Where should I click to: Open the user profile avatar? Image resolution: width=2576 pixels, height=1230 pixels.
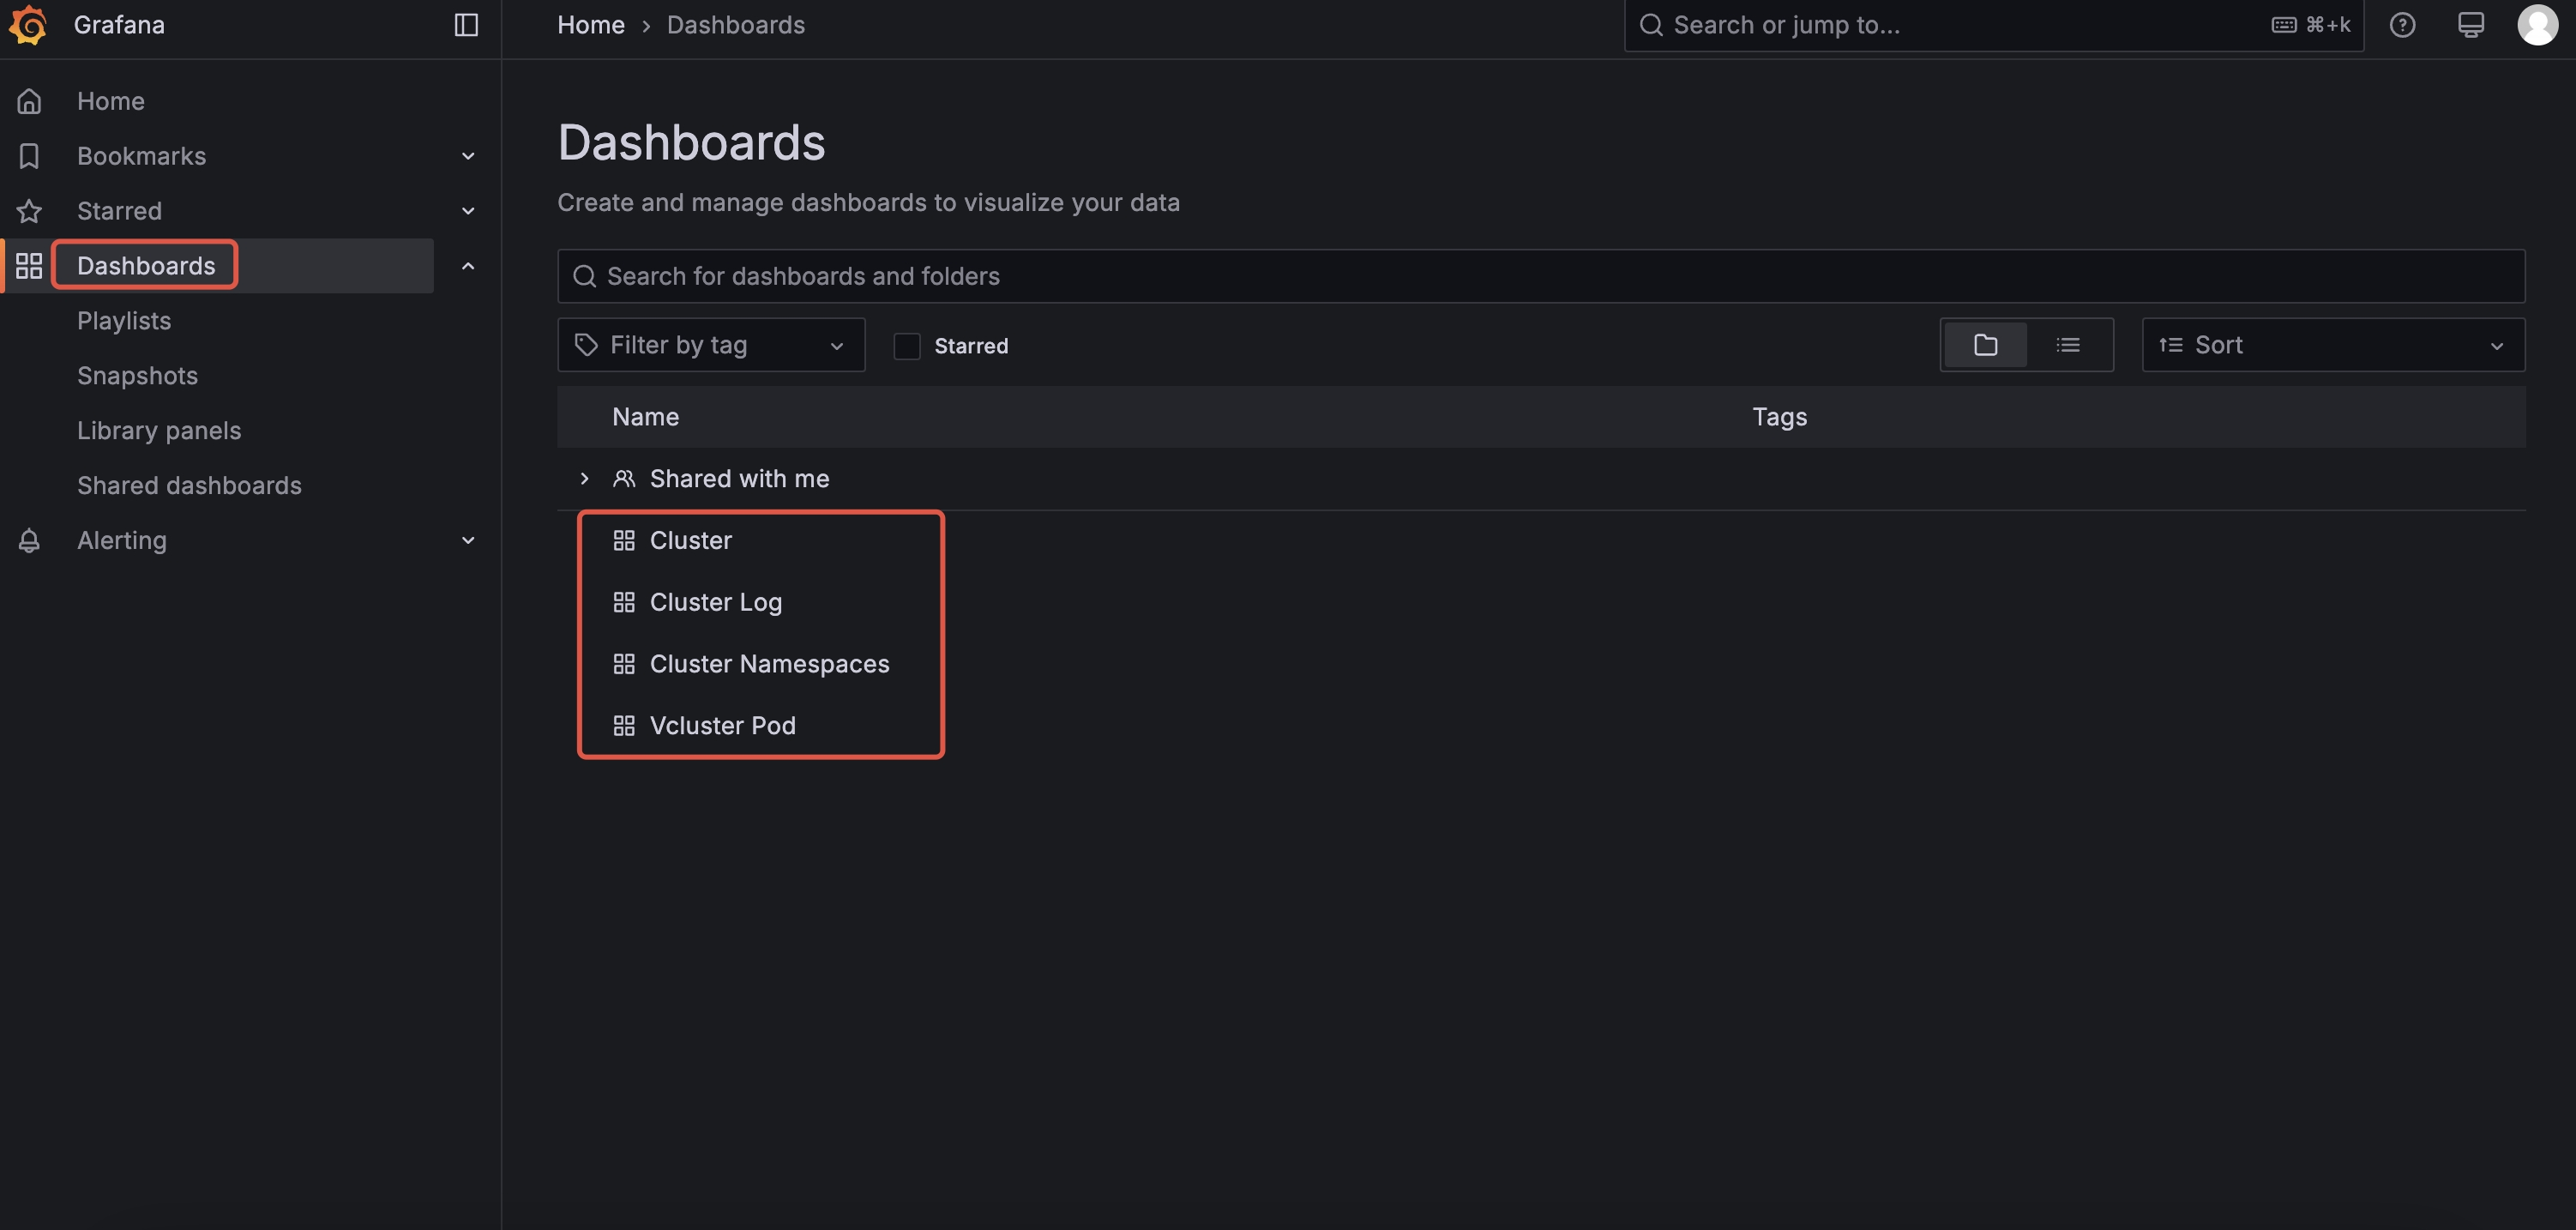pyautogui.click(x=2537, y=25)
